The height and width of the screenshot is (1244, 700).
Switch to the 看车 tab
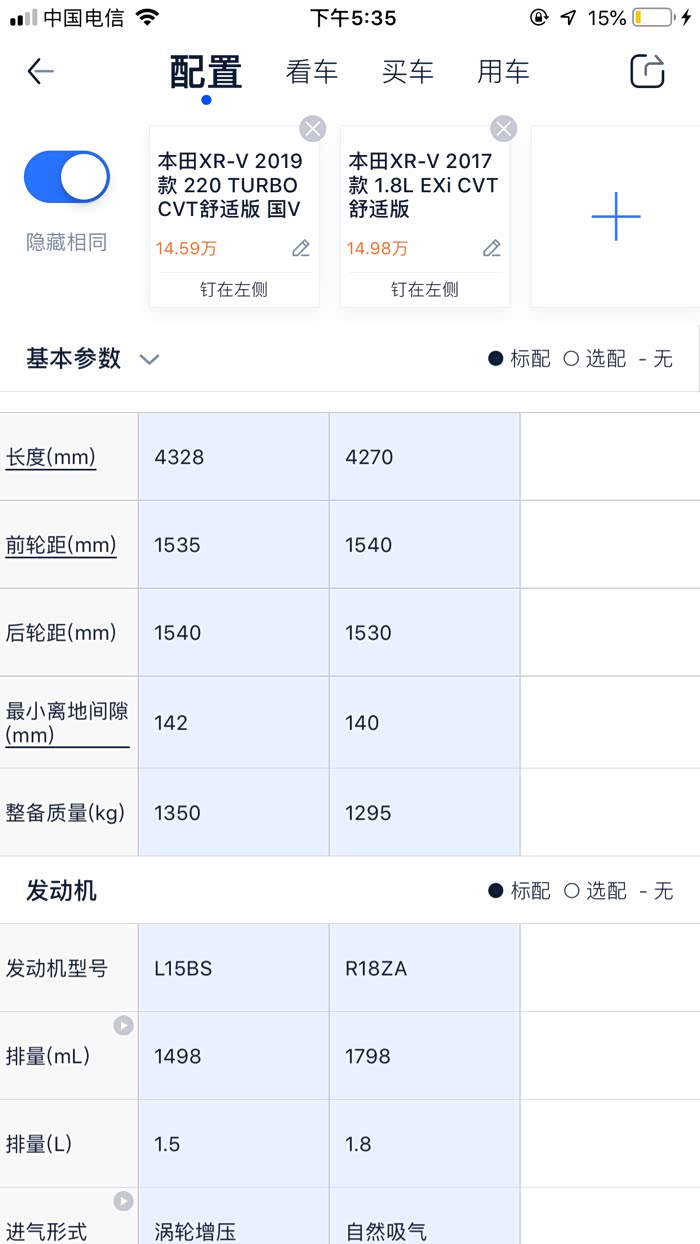[312, 72]
